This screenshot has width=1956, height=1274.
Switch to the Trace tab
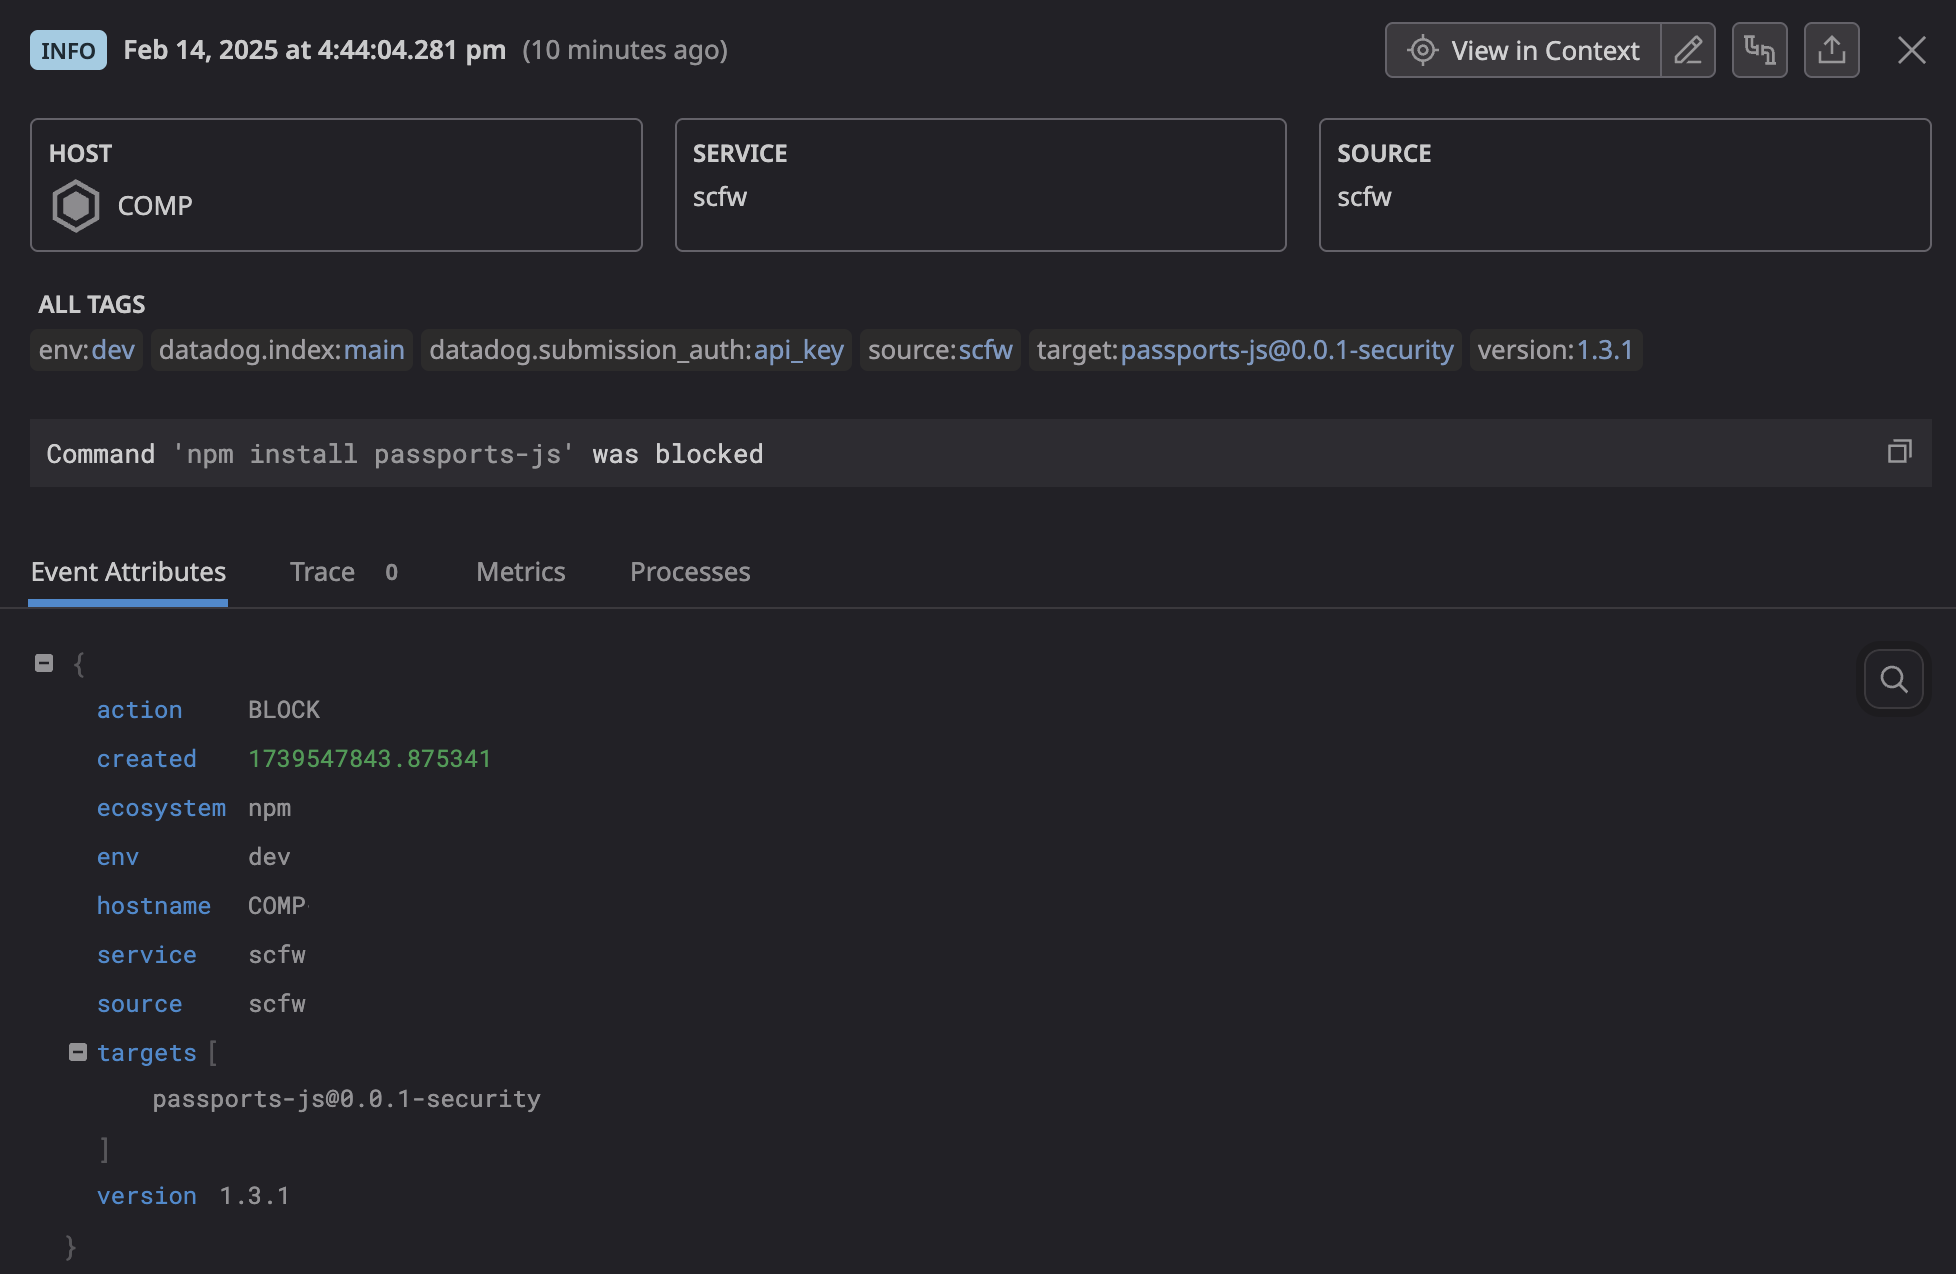pyautogui.click(x=322, y=571)
